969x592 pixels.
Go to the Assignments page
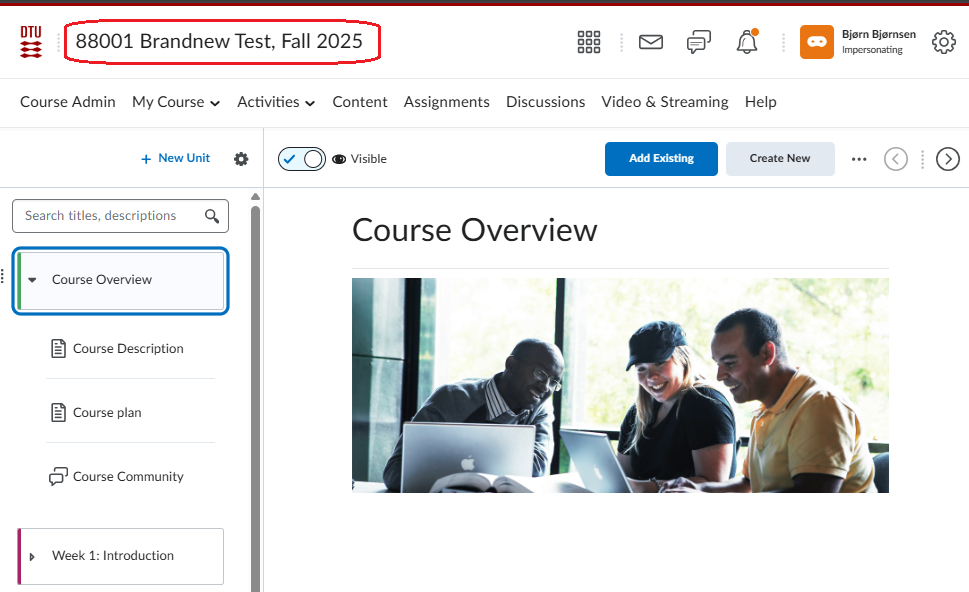pyautogui.click(x=446, y=102)
